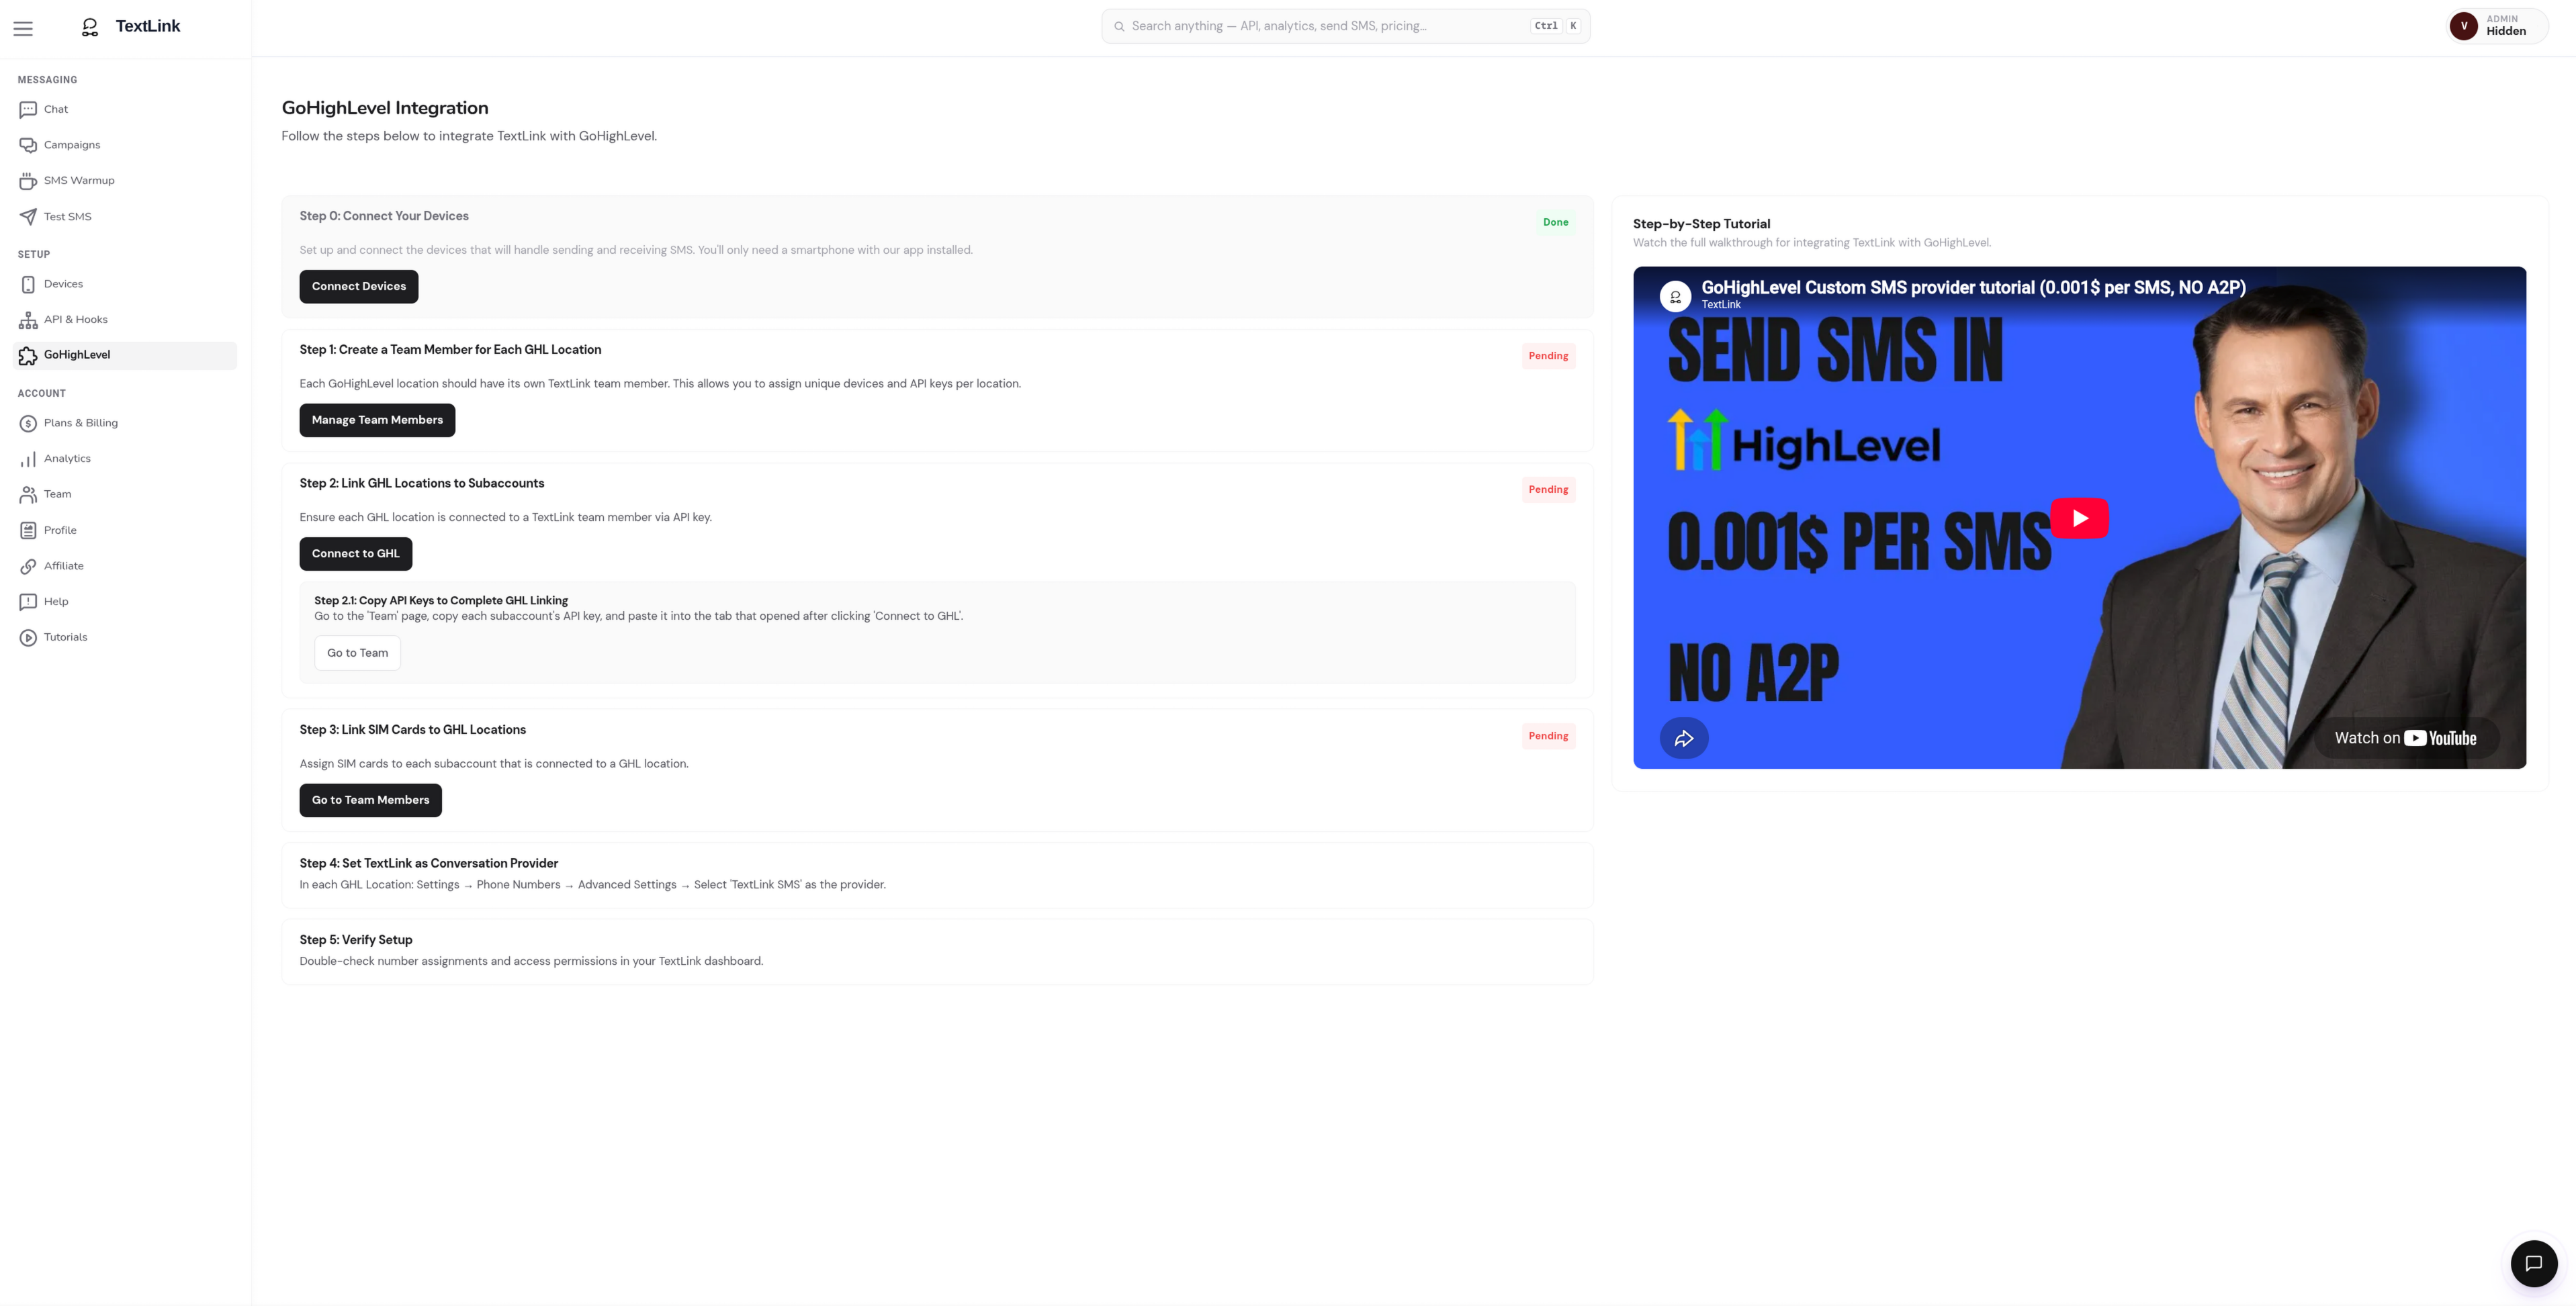2576x1306 pixels.
Task: Go to Campaigns in sidebar
Action: [125, 145]
